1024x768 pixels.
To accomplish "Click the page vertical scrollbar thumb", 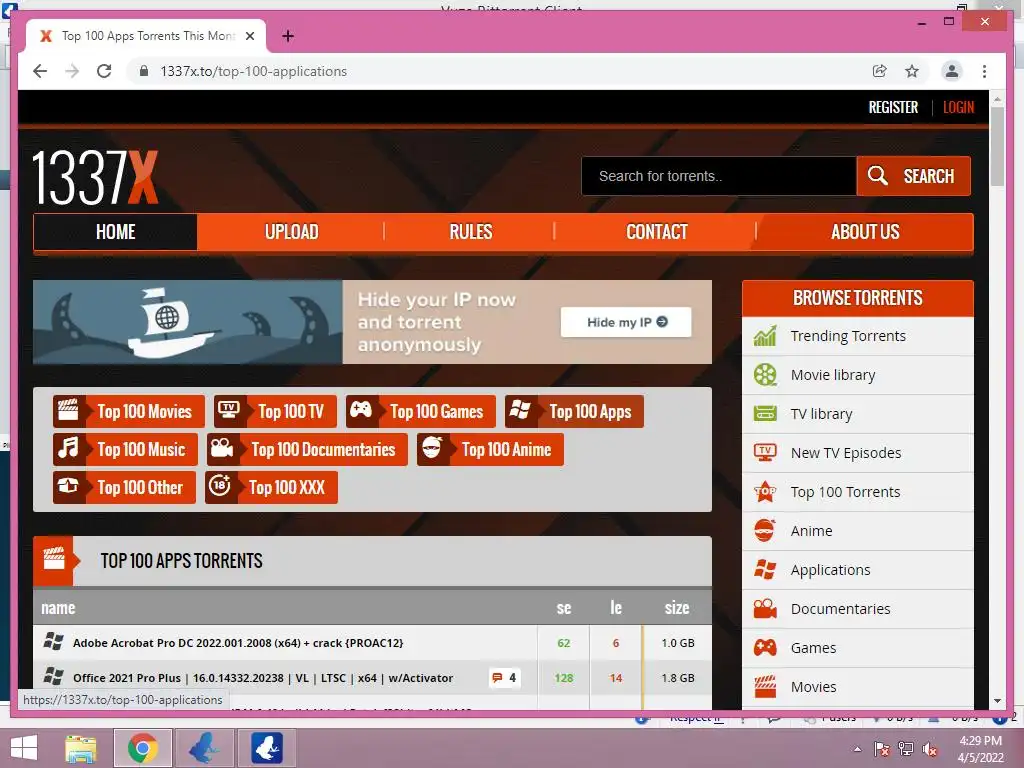I will click(997, 146).
